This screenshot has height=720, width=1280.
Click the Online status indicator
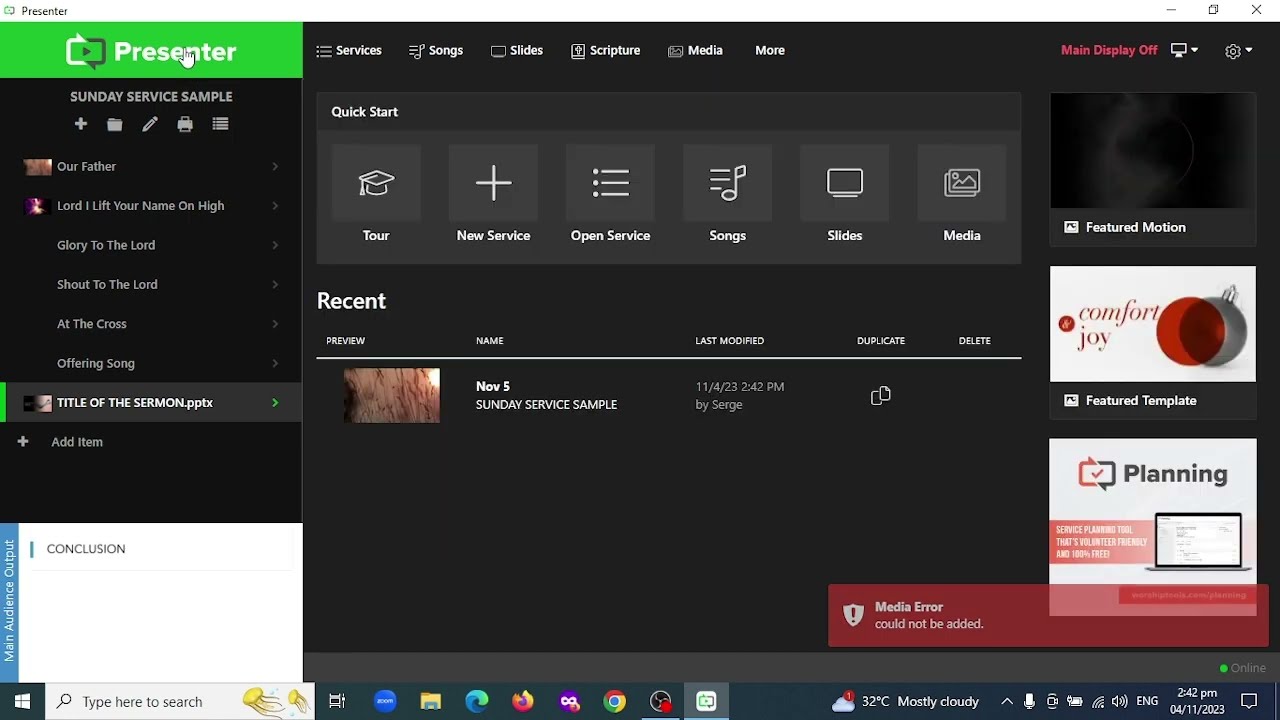[x=1242, y=668]
